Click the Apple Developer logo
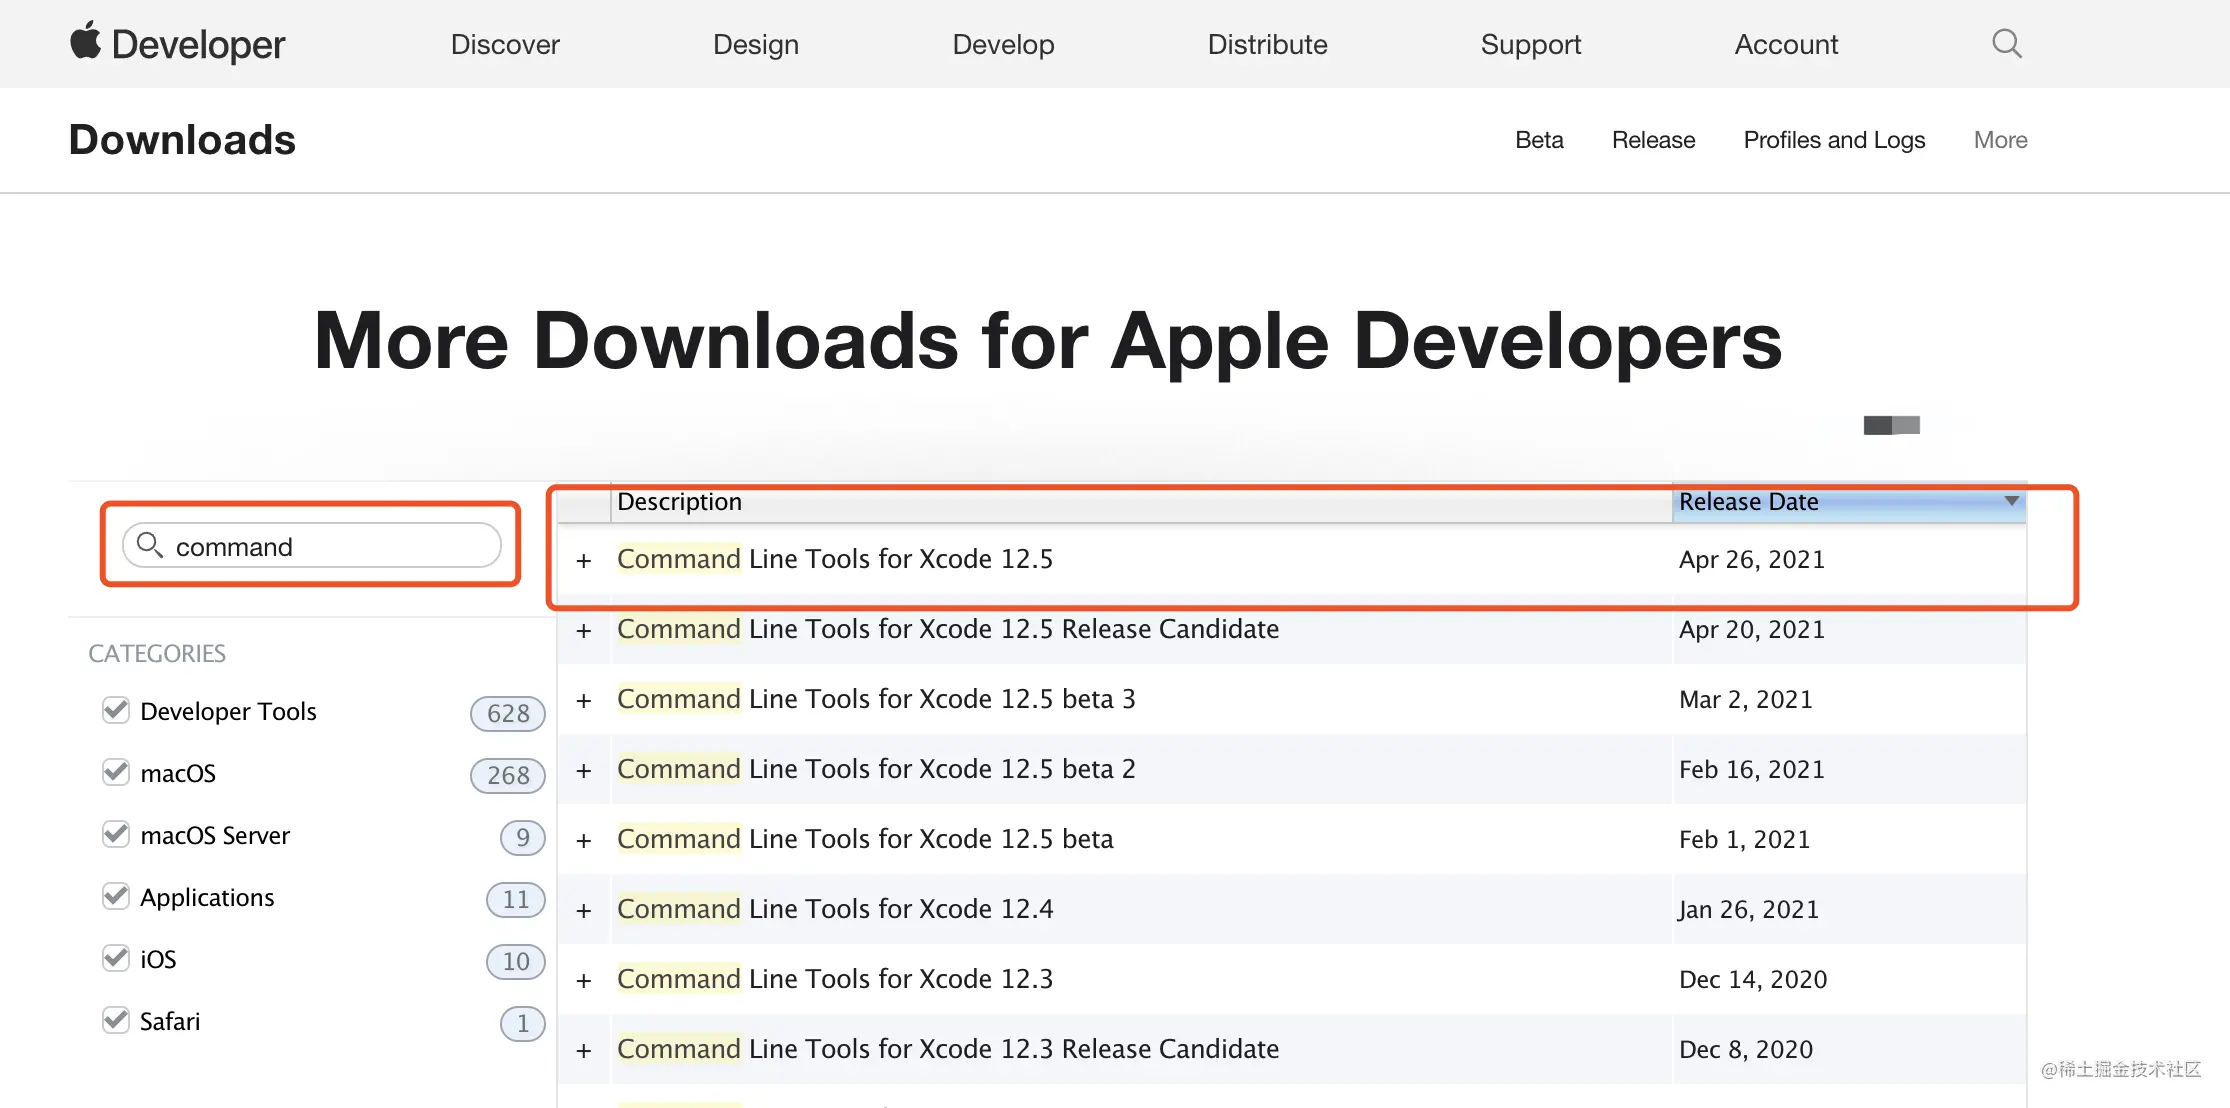This screenshot has height=1108, width=2230. 177,44
